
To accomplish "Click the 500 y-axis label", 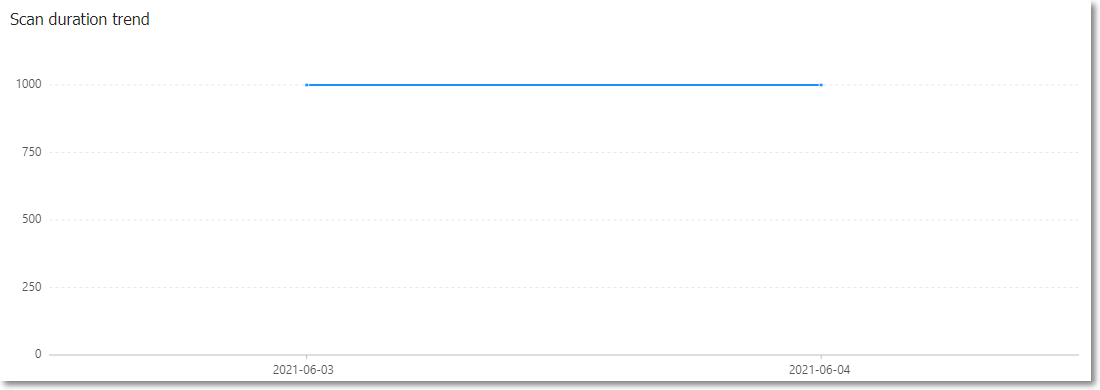I will [33, 220].
